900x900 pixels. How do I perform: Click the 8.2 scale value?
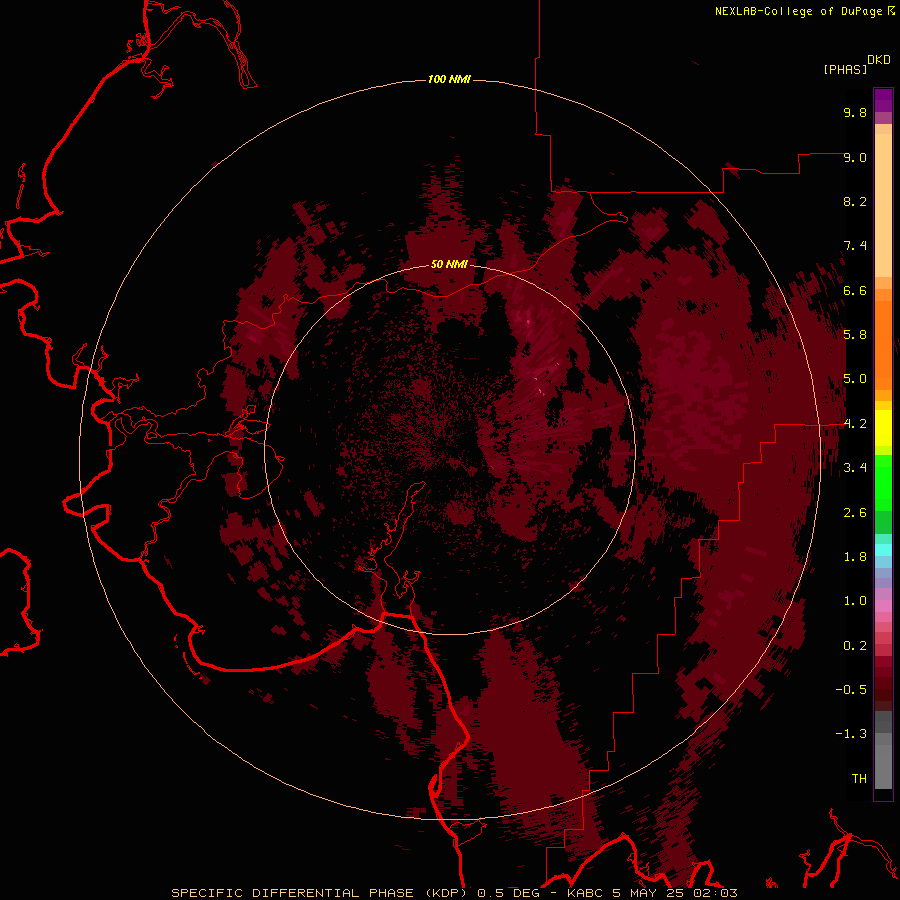855,201
